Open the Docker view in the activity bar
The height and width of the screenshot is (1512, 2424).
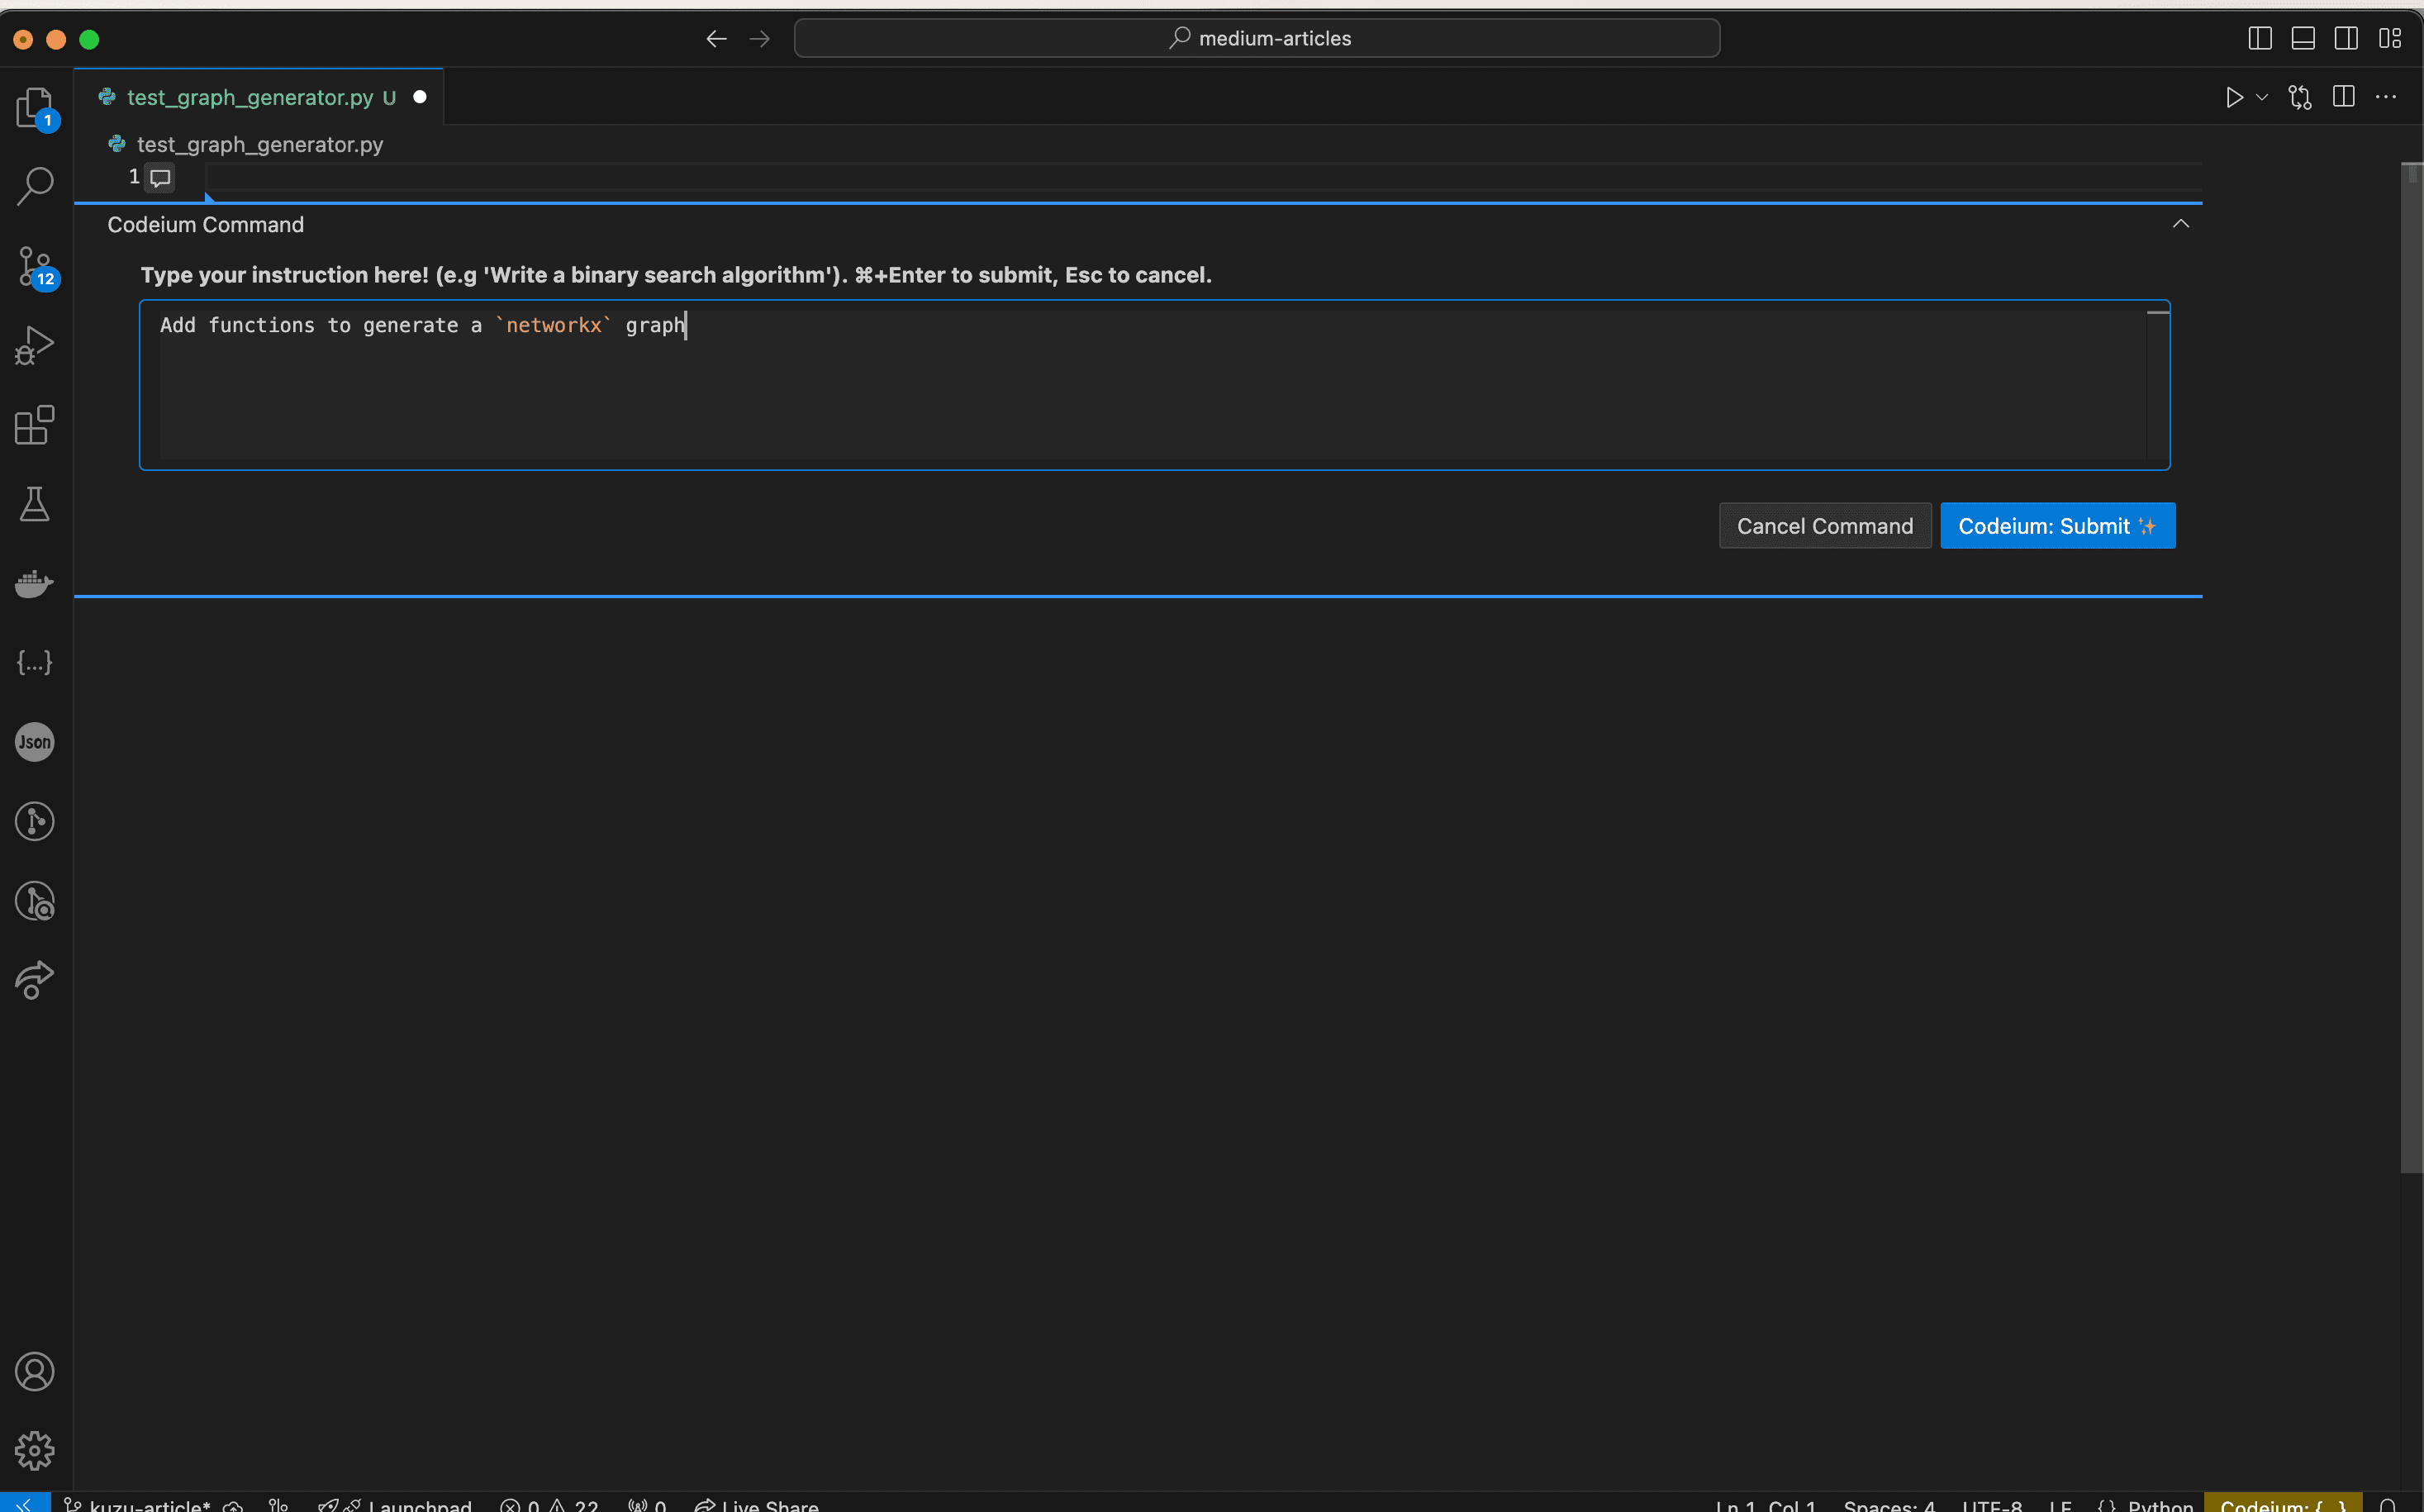click(35, 583)
